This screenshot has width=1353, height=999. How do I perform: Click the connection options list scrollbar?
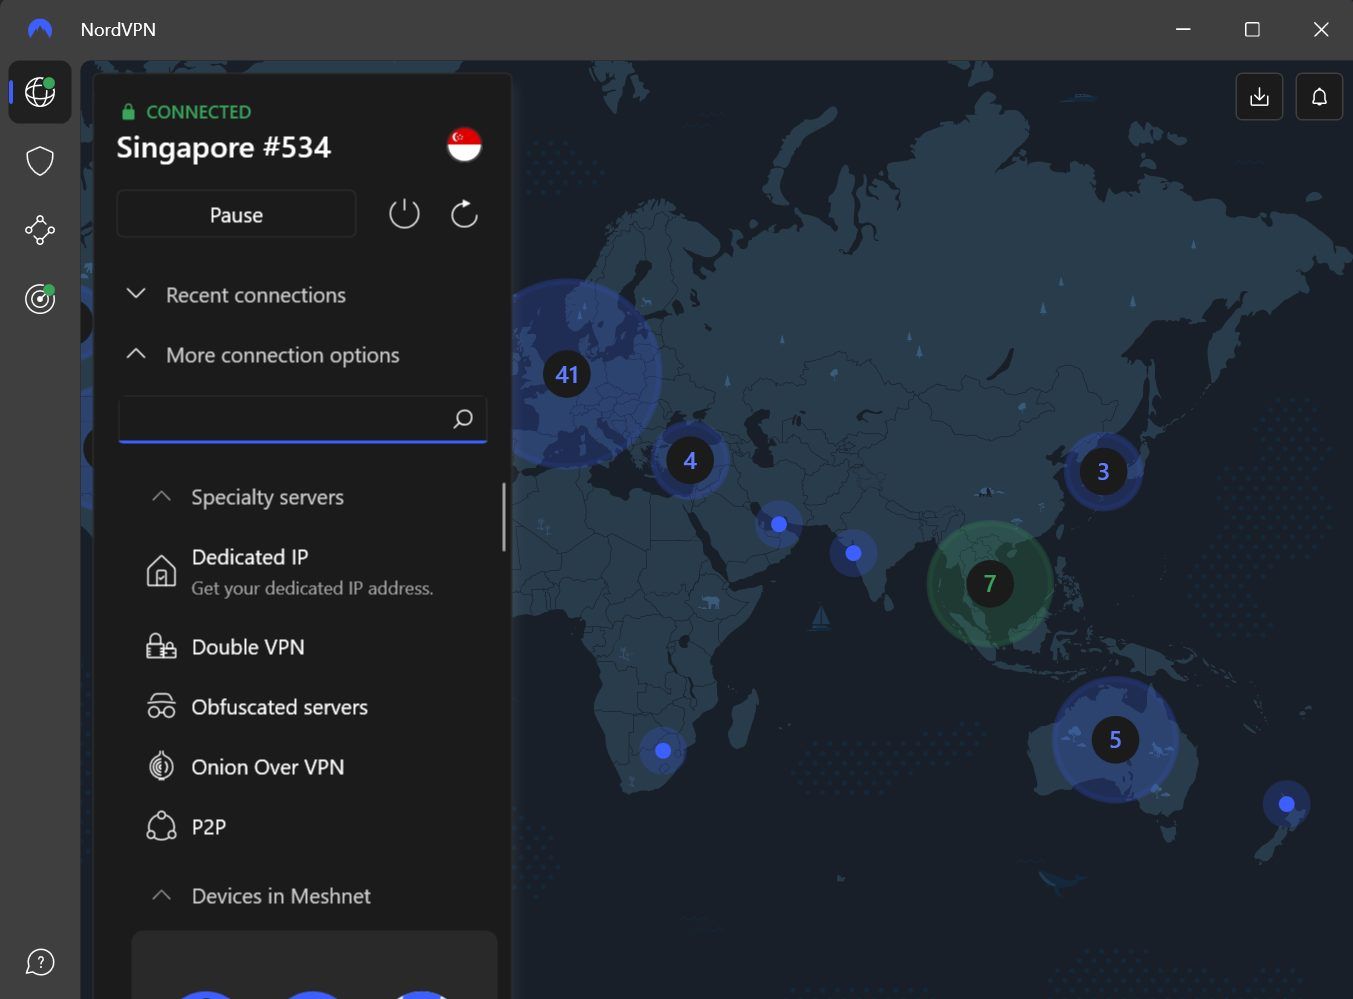[504, 517]
